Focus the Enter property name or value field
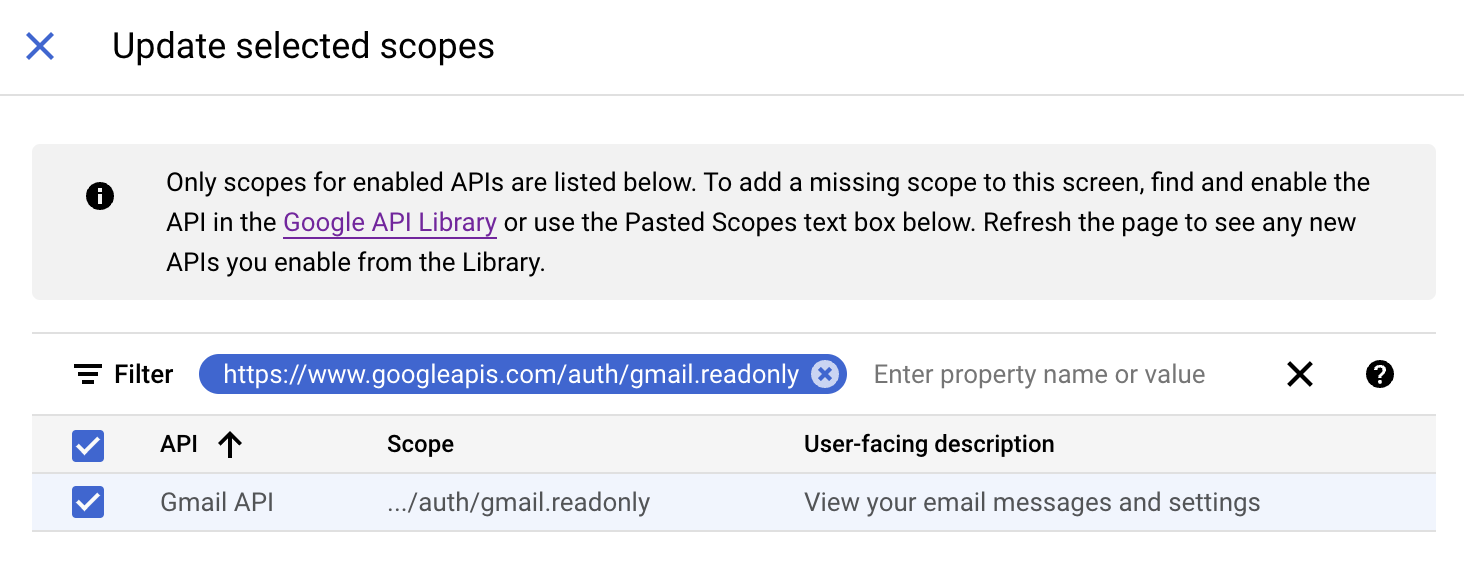 [x=1040, y=374]
